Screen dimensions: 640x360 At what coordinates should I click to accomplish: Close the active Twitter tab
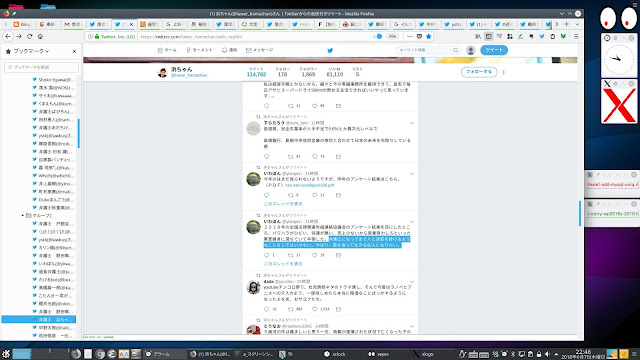tap(131, 24)
